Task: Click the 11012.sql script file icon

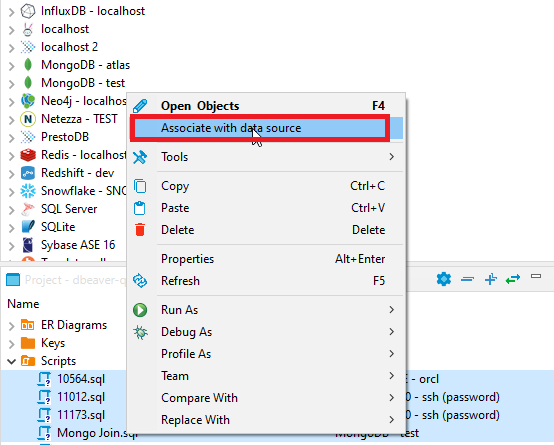Action: click(44, 397)
